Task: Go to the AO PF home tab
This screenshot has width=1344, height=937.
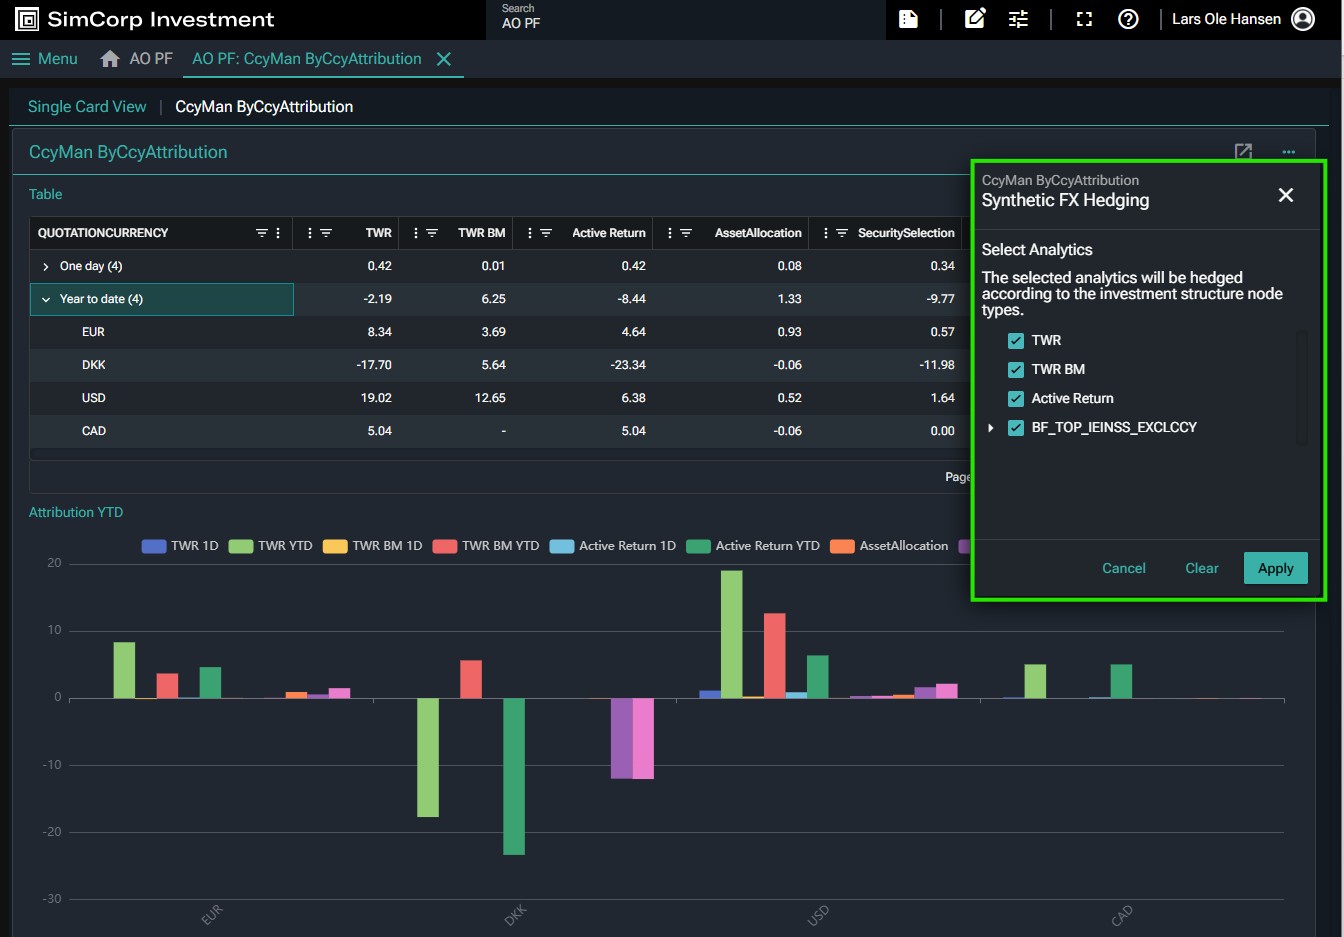Action: coord(137,59)
